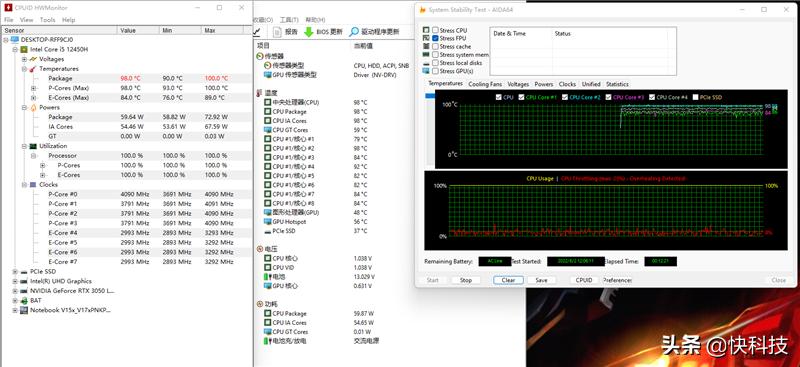
Task: Collapse the DESKTOP-RFF9CJ0 tree node
Action: [x=6, y=40]
